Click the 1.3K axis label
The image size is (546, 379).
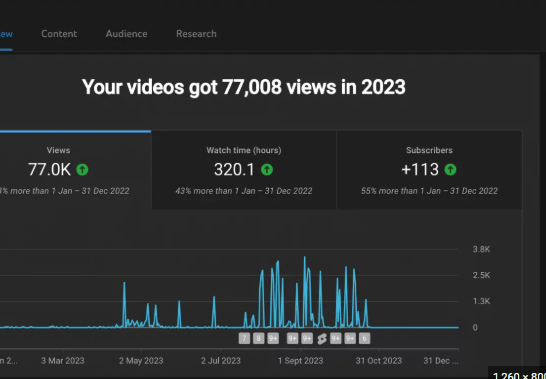click(x=482, y=301)
